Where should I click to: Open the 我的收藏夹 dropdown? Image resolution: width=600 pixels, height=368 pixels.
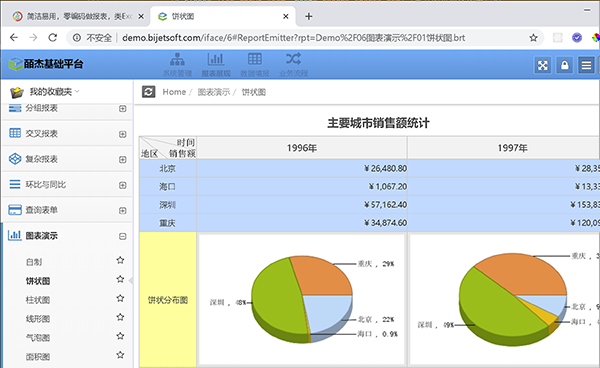coord(77,91)
